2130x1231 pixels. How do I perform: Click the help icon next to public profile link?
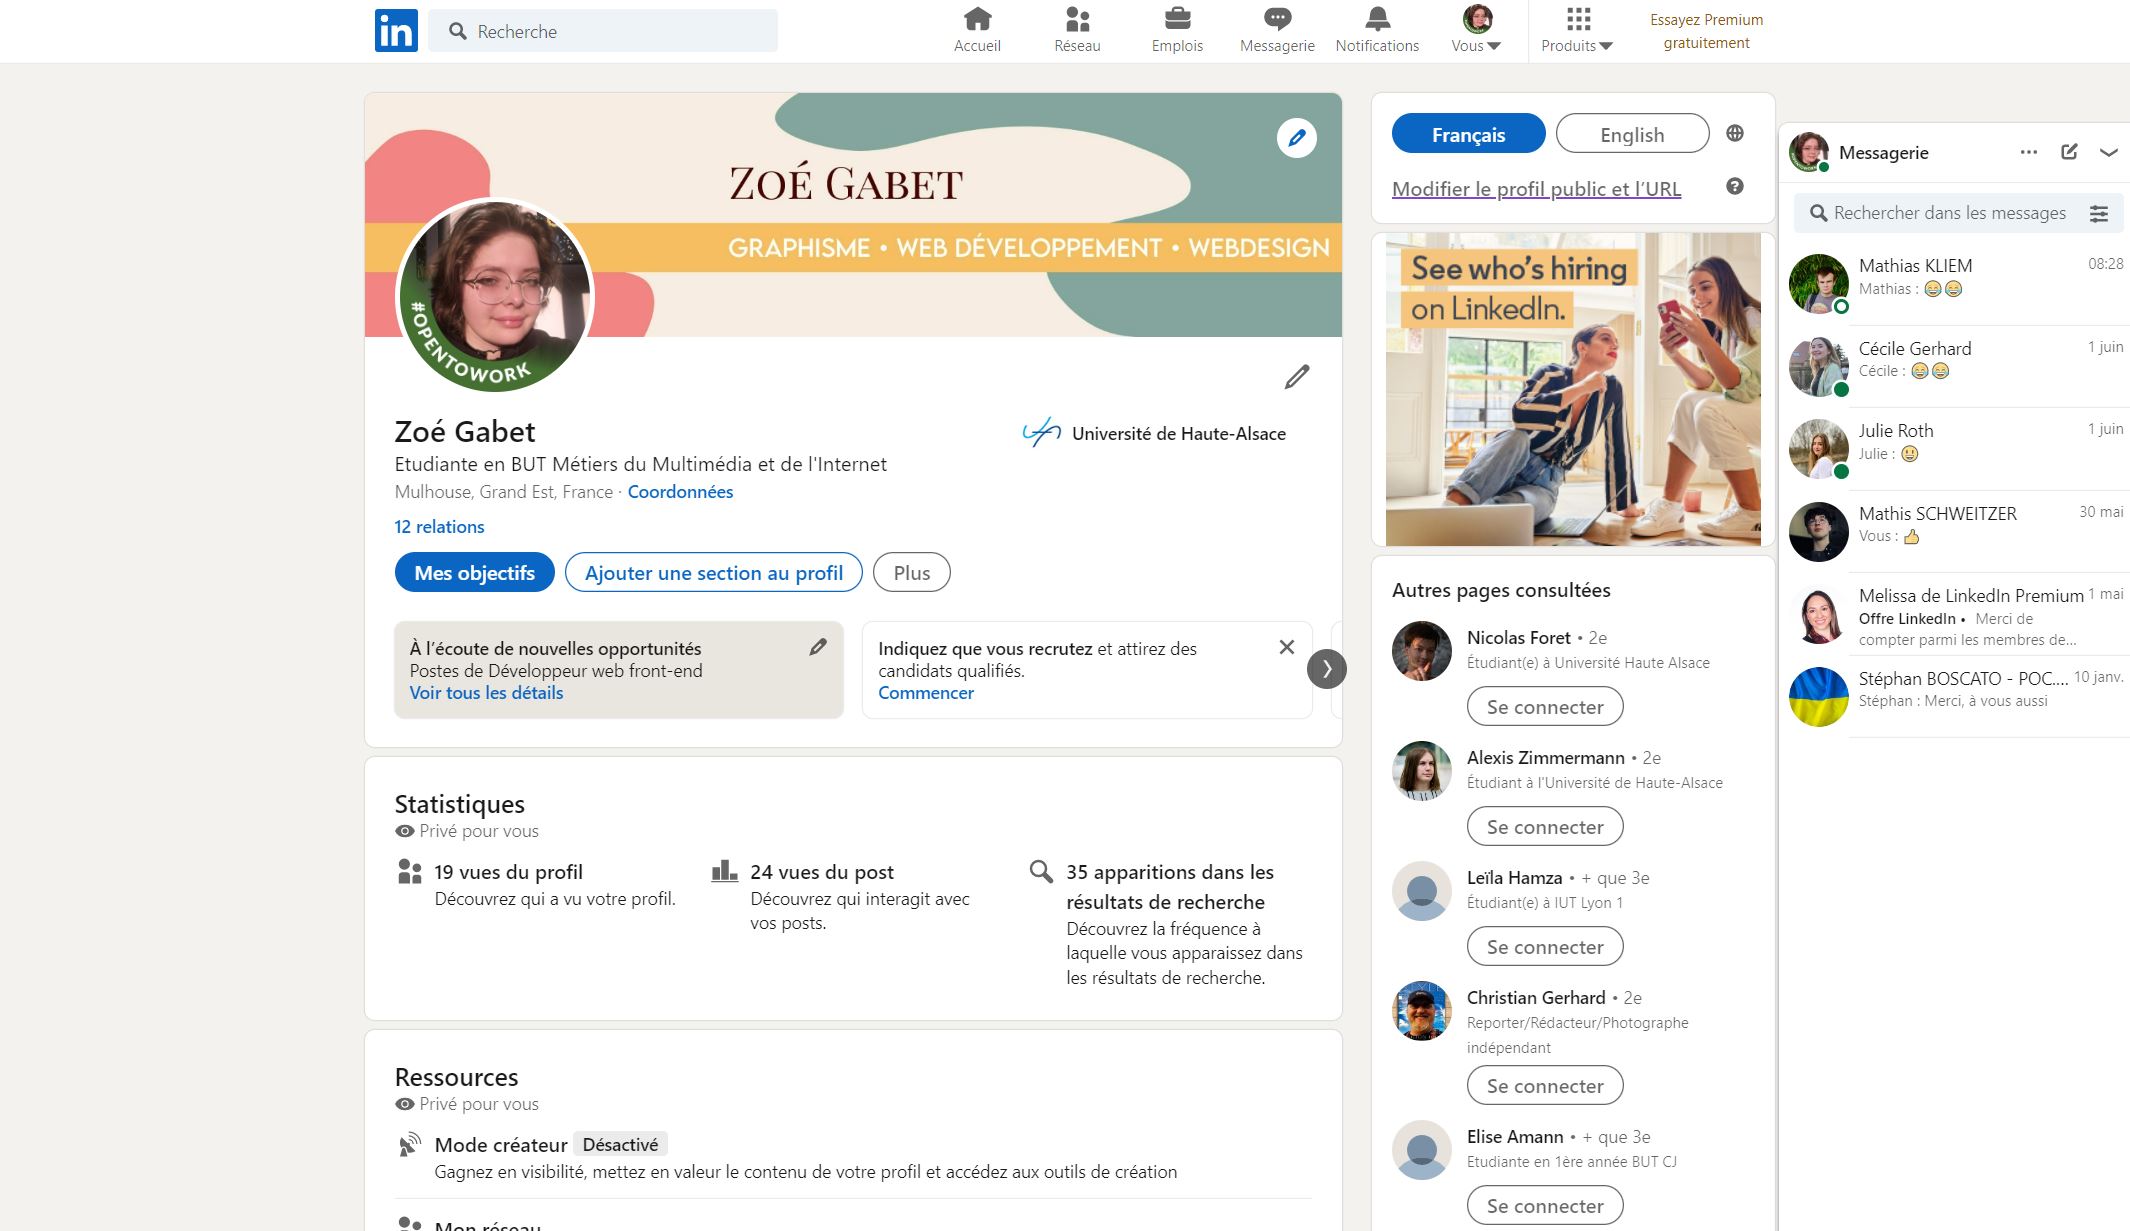[1735, 187]
